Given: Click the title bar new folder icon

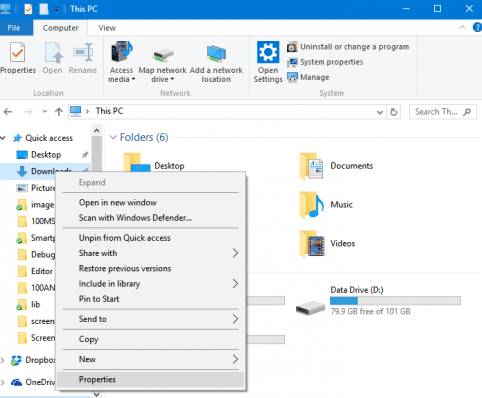Looking at the screenshot, I should [x=44, y=9].
